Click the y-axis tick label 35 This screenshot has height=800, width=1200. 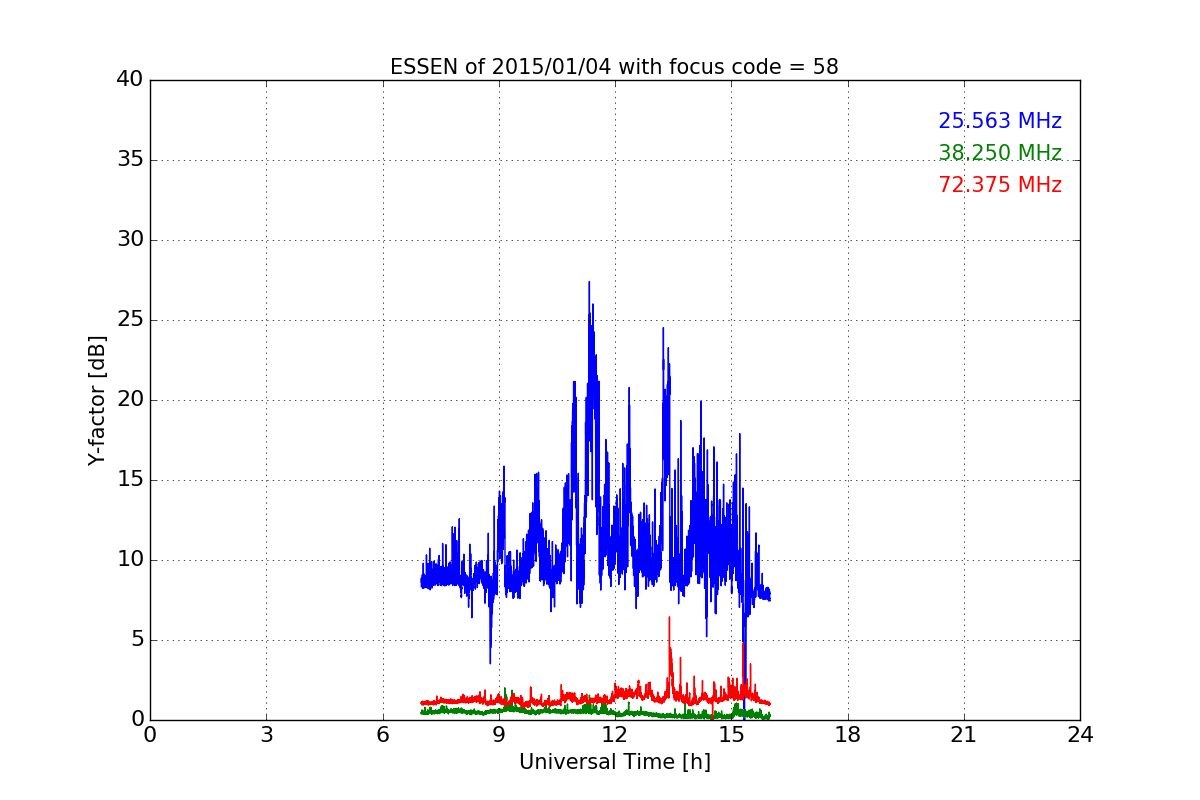130,160
